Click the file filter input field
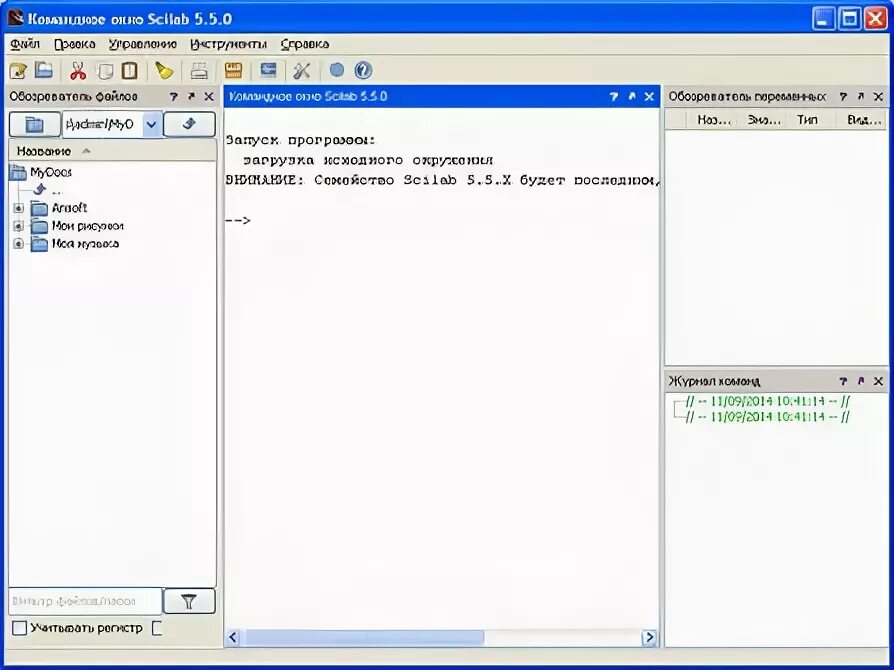Screen dimensions: 894x670 (85, 601)
